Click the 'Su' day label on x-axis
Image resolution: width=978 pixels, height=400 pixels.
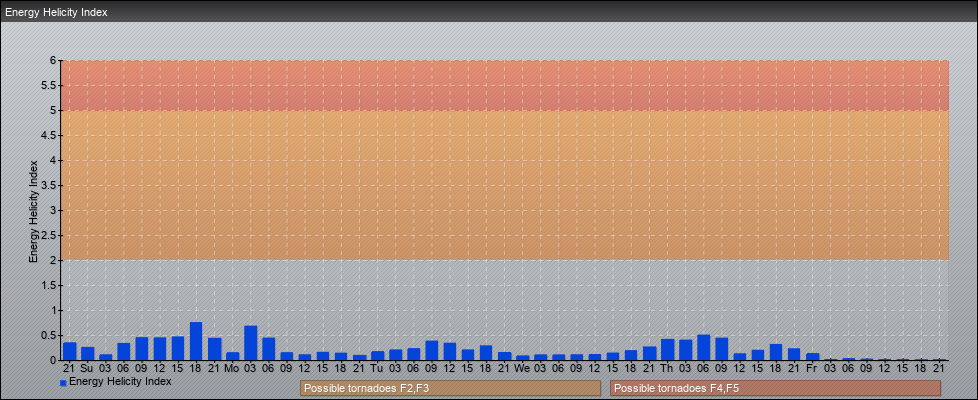pos(87,368)
